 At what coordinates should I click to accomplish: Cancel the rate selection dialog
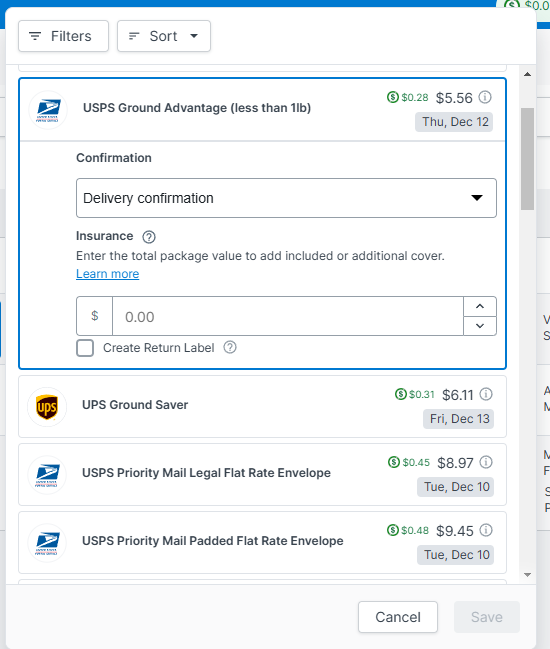coord(398,617)
